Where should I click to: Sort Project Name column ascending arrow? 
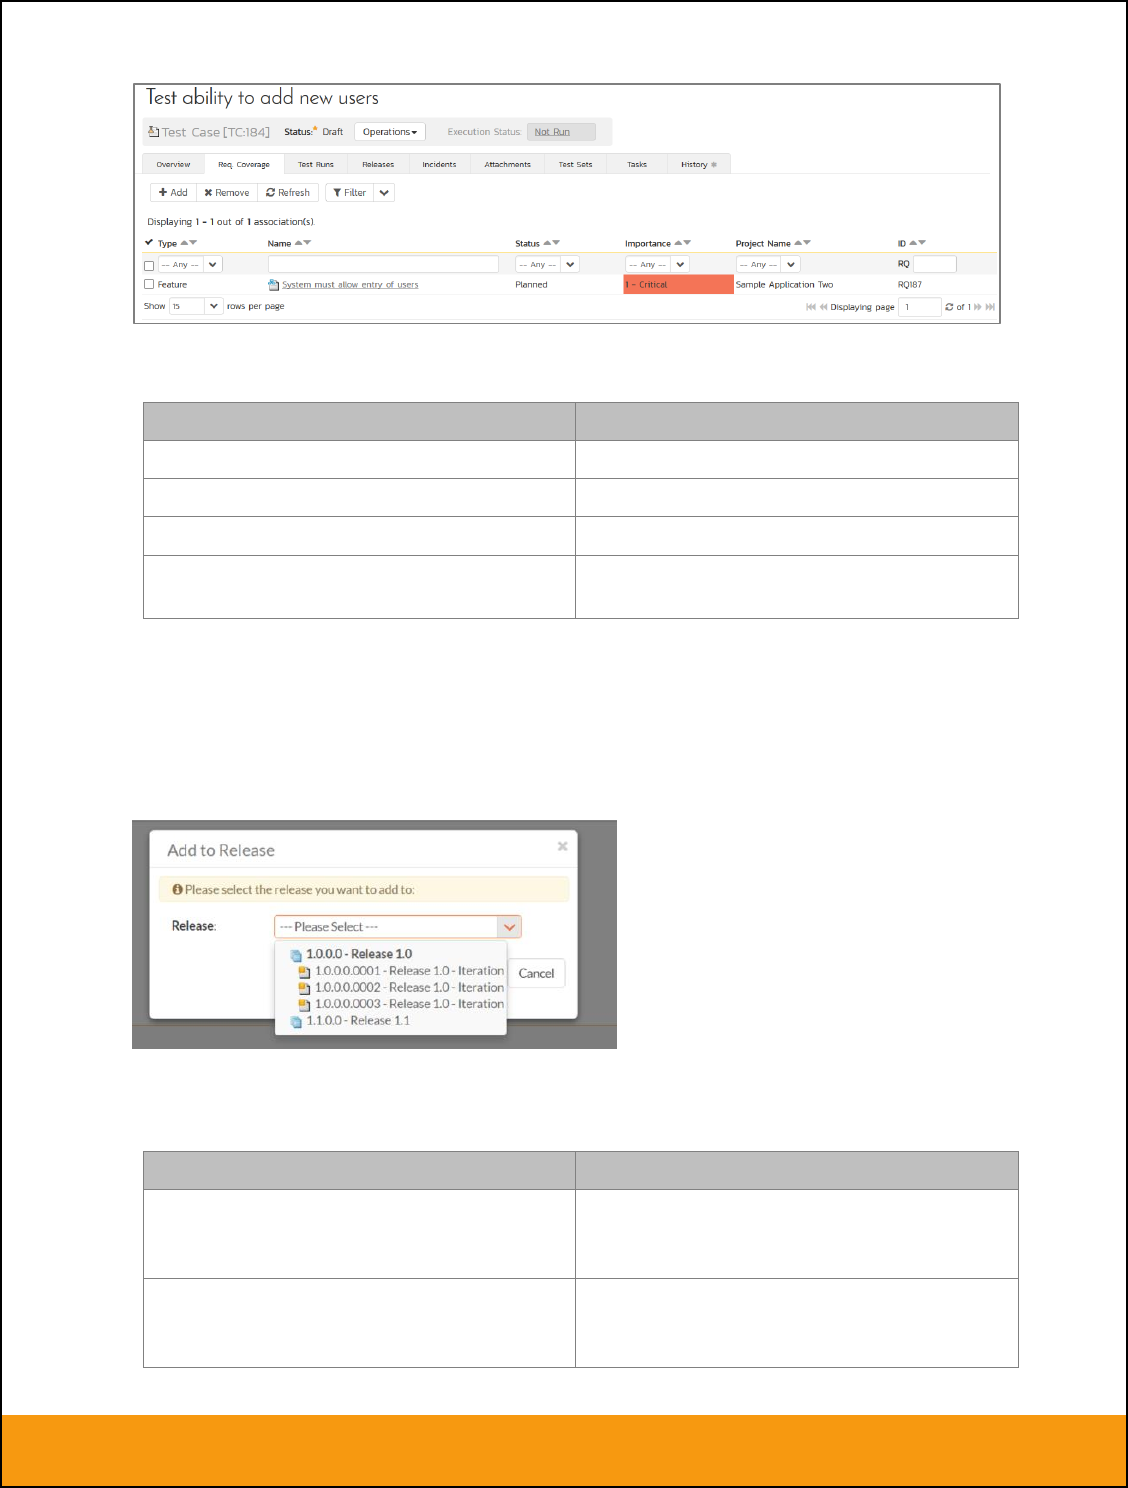coord(798,243)
